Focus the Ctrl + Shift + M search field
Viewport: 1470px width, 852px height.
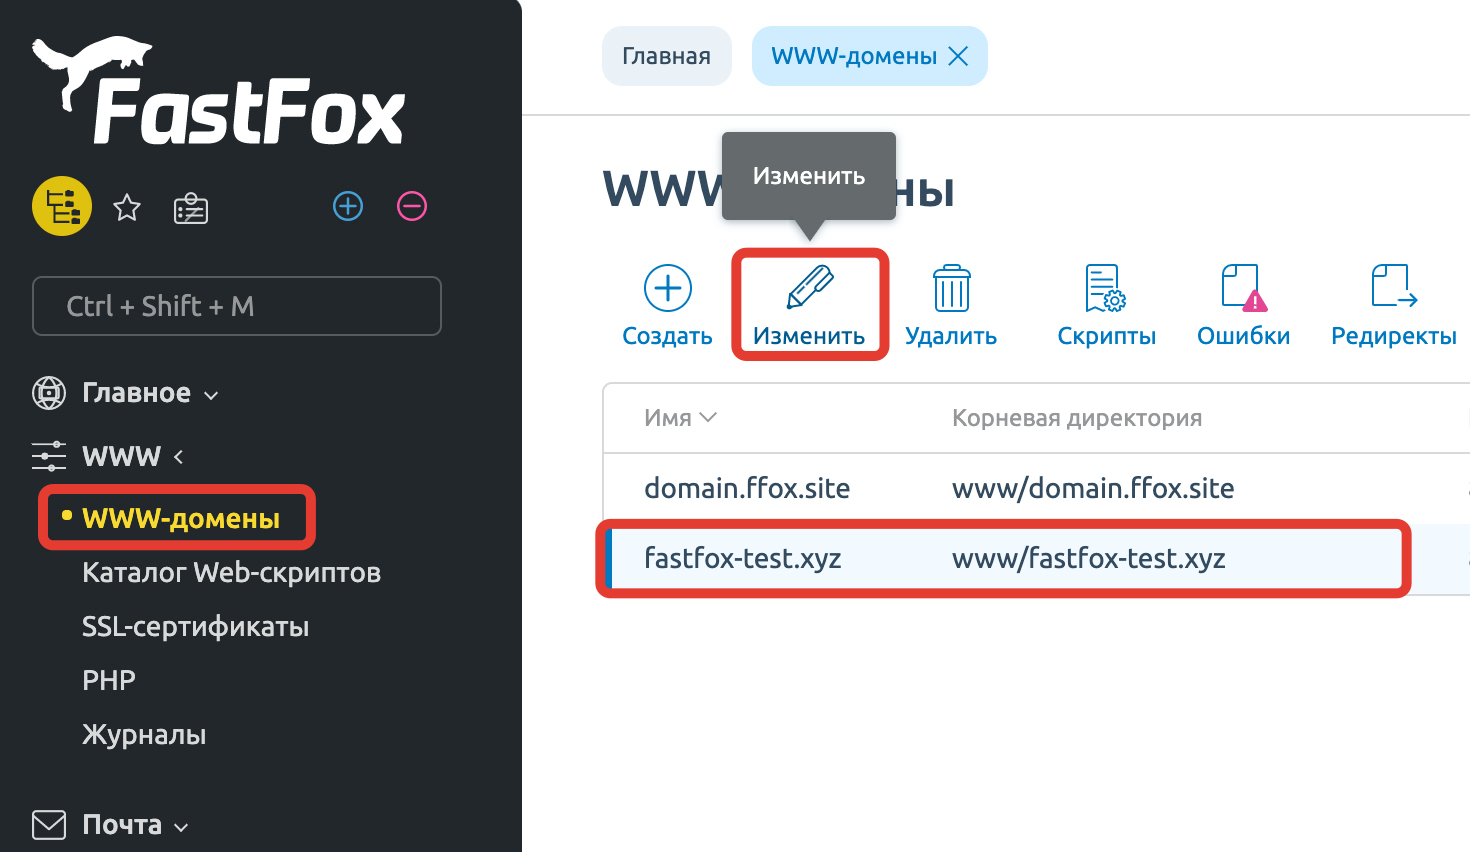[237, 306]
